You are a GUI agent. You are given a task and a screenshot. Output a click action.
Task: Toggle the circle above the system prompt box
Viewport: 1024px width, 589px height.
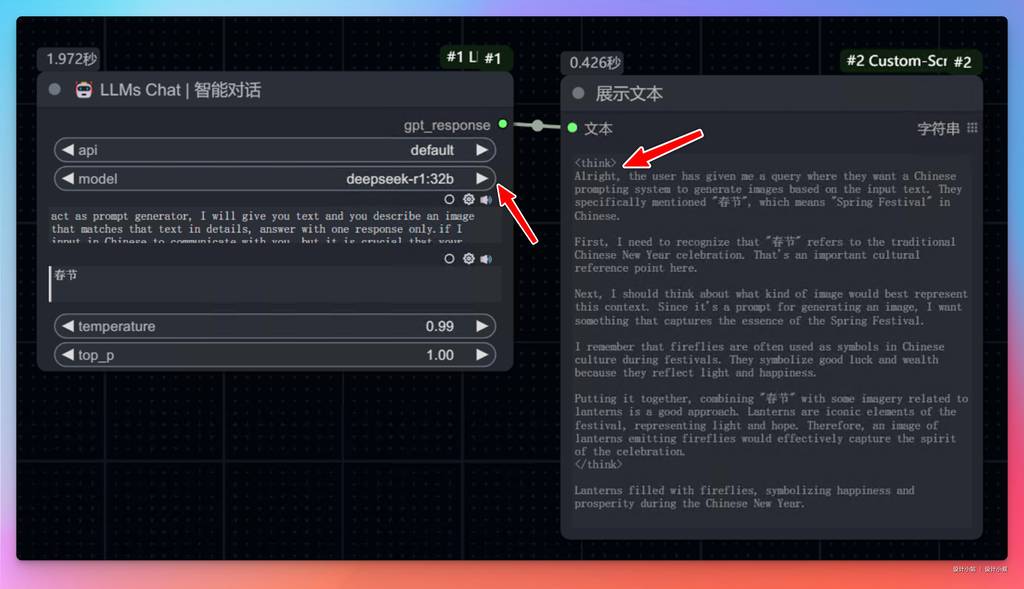(x=450, y=200)
